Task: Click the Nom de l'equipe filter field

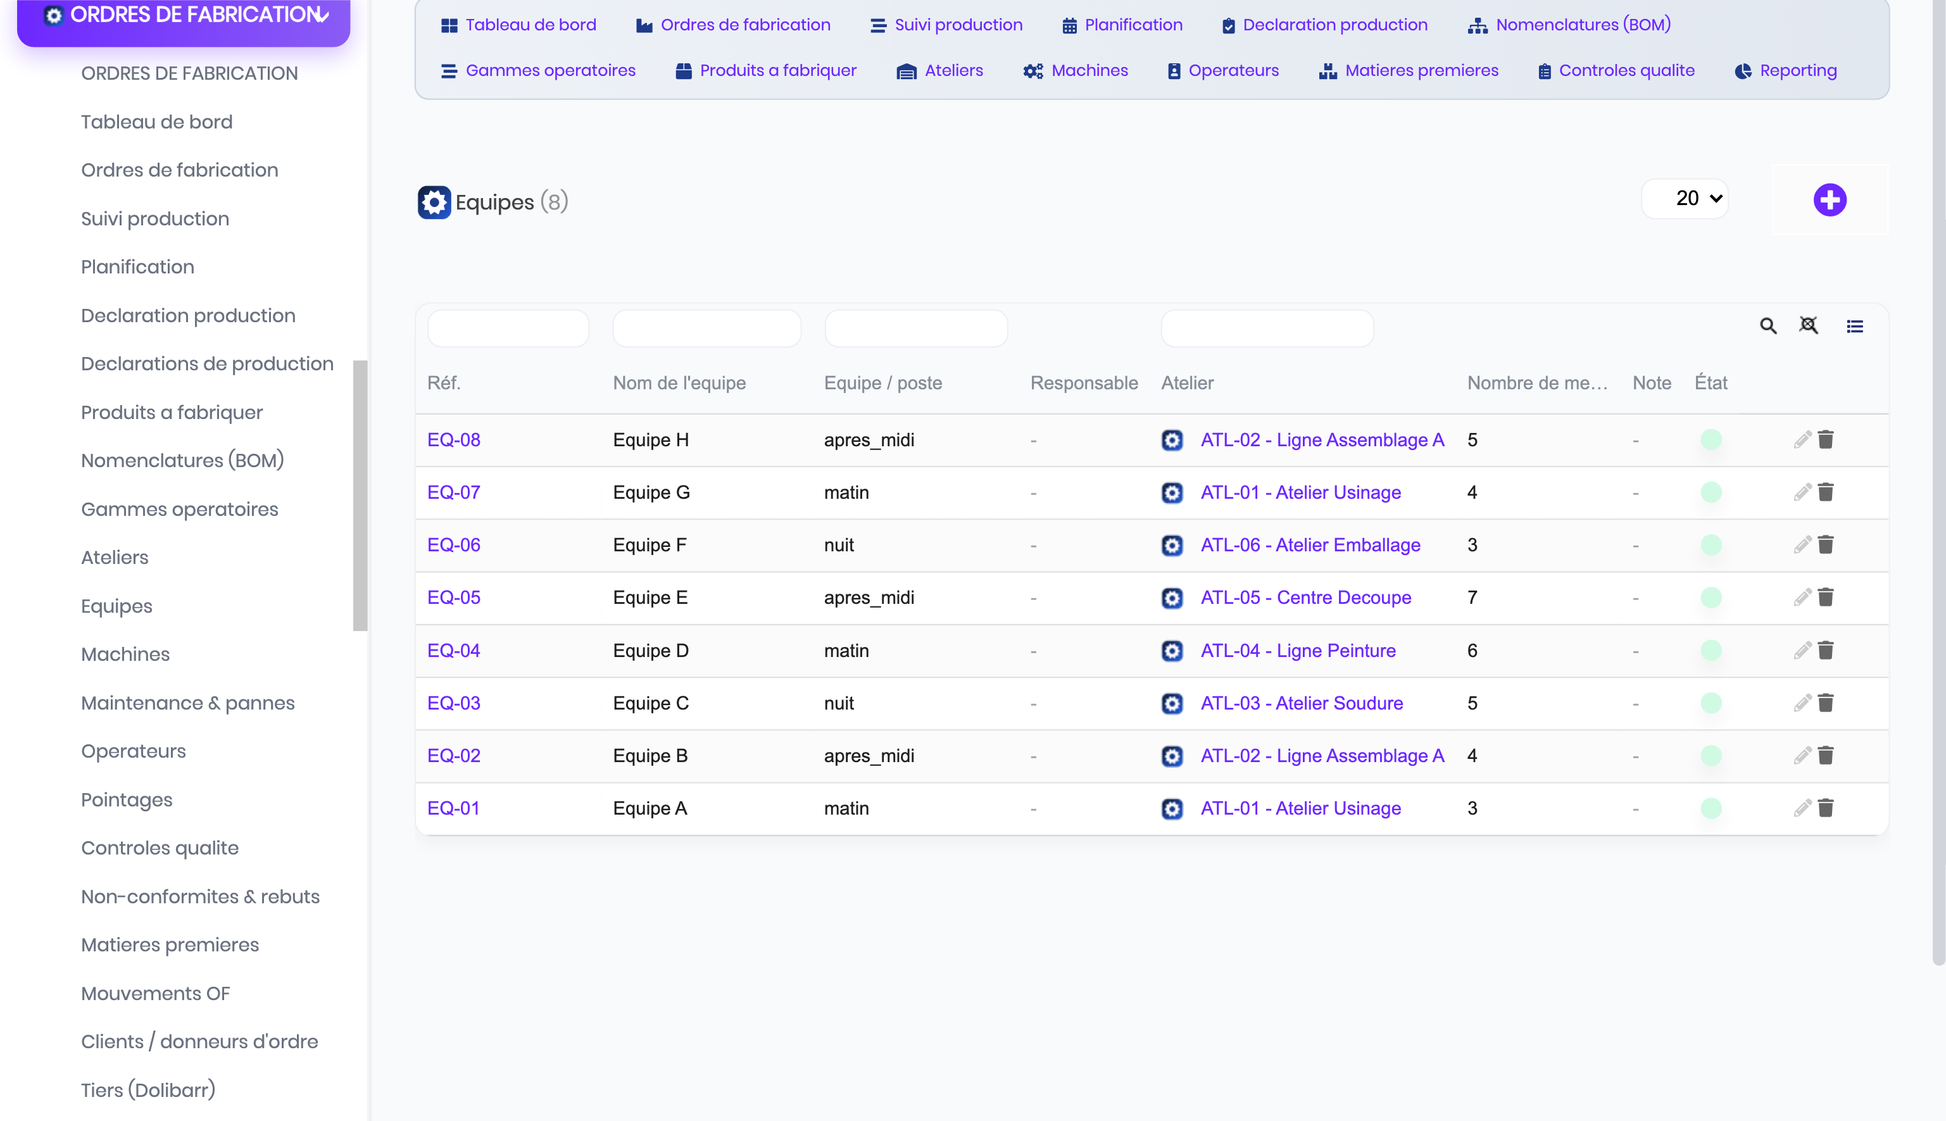Action: (707, 328)
